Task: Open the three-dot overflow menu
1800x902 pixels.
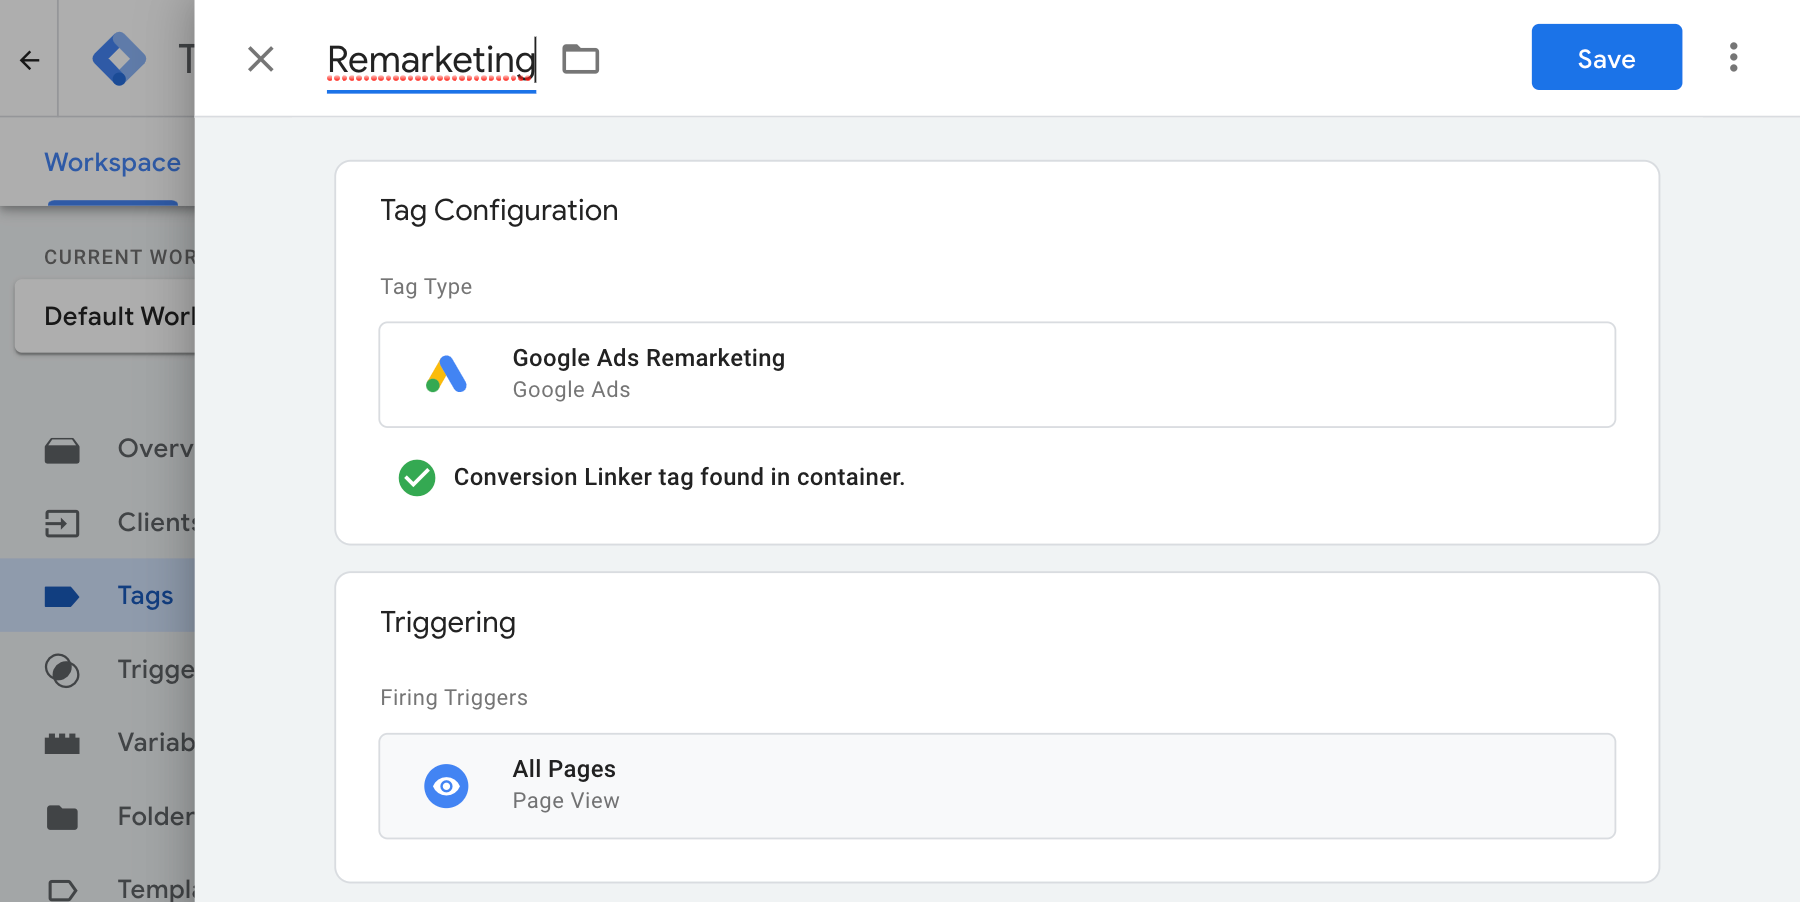Action: tap(1734, 58)
